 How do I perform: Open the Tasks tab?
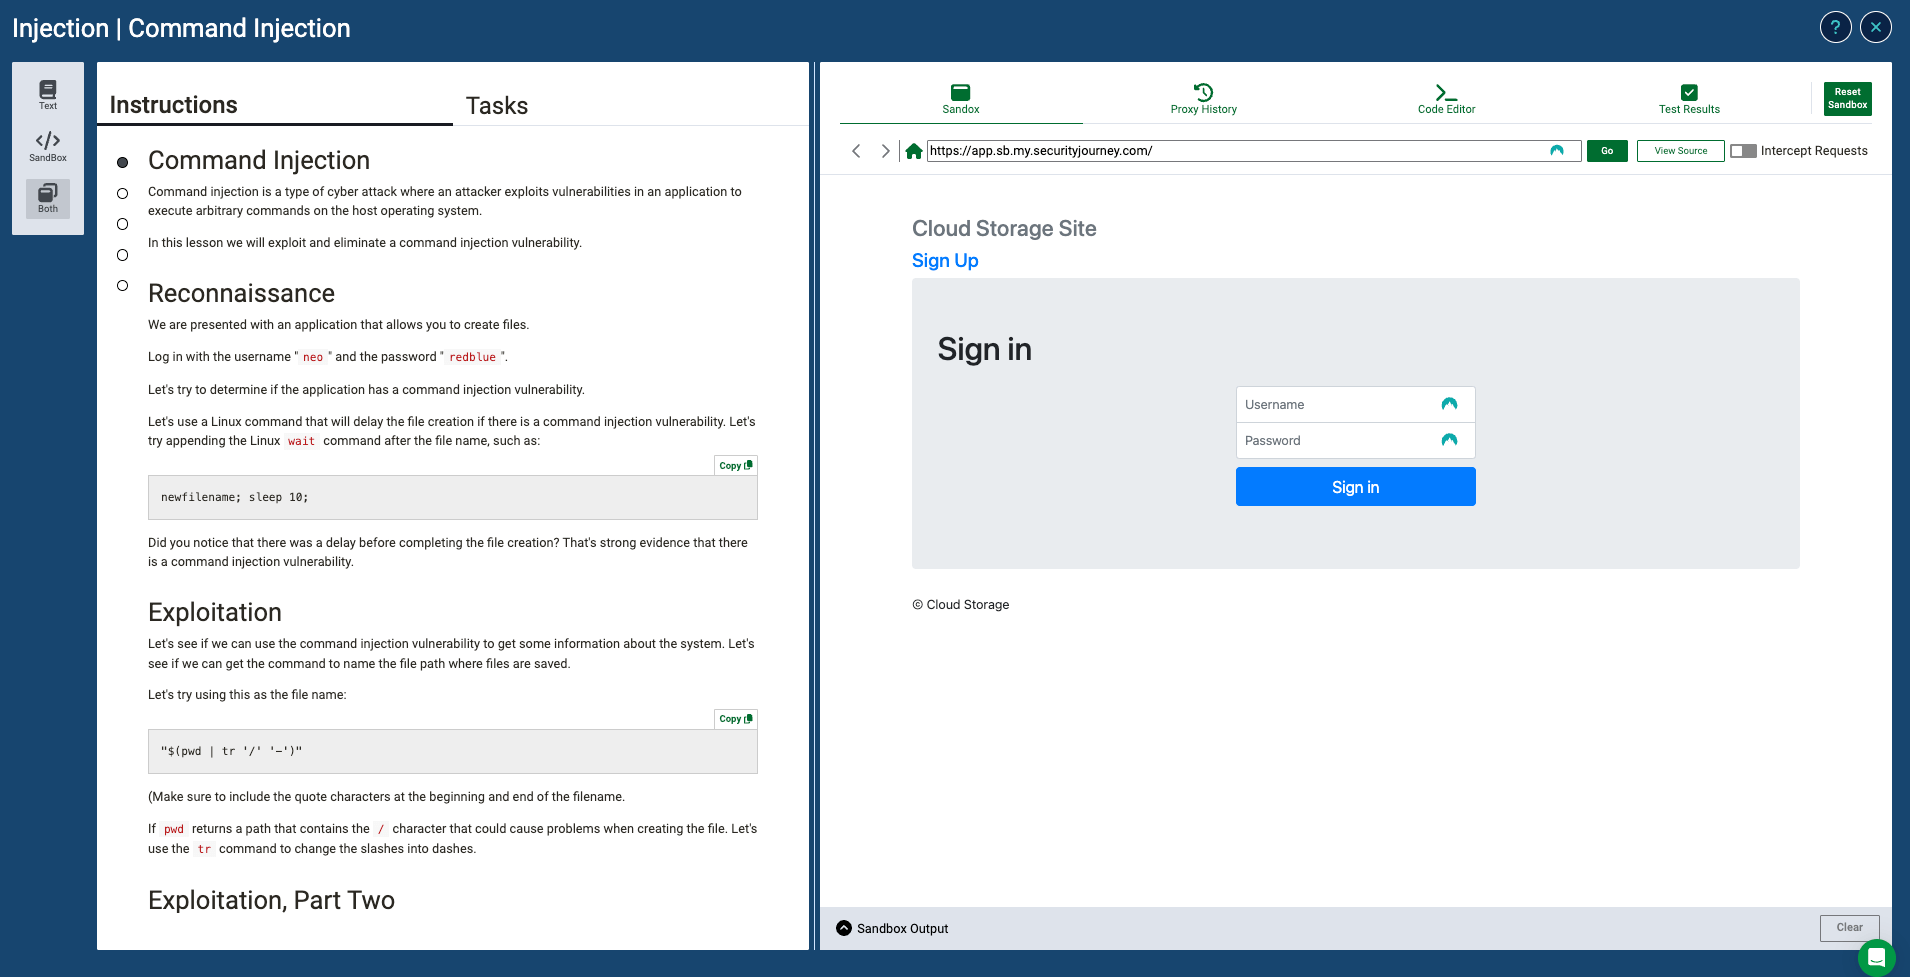pos(496,106)
